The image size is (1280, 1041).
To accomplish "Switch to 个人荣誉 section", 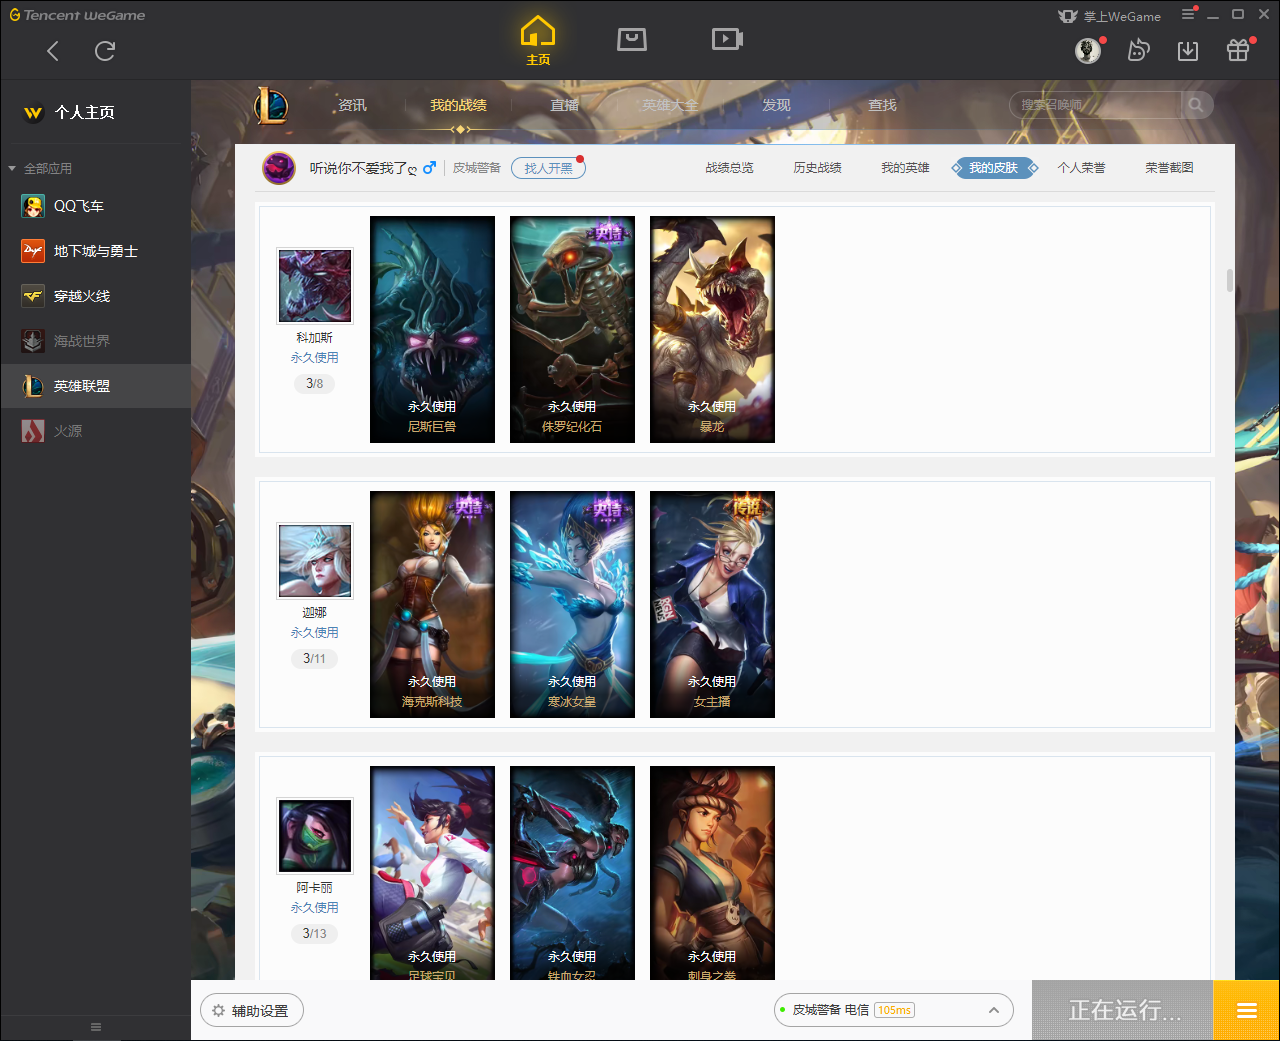I will [1081, 168].
